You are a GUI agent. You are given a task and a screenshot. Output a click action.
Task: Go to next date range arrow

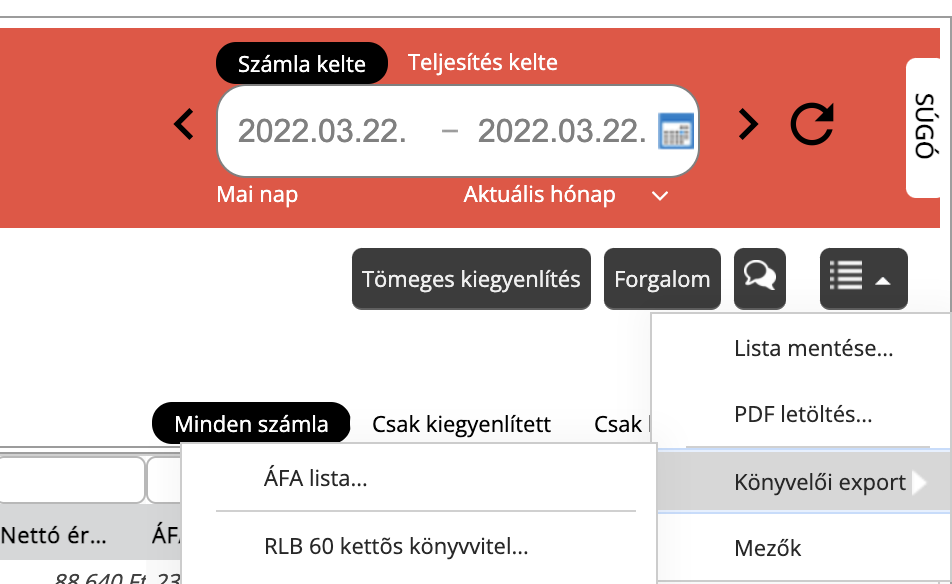747,125
